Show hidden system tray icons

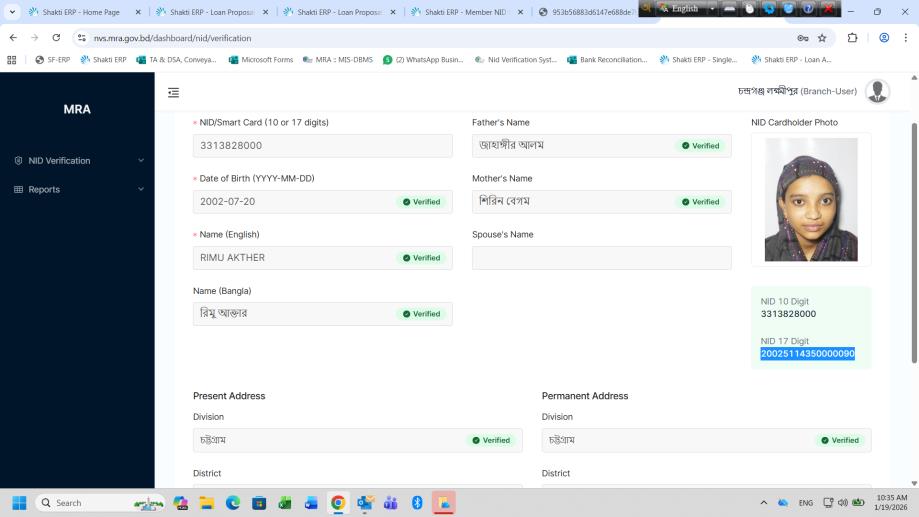pyautogui.click(x=764, y=503)
